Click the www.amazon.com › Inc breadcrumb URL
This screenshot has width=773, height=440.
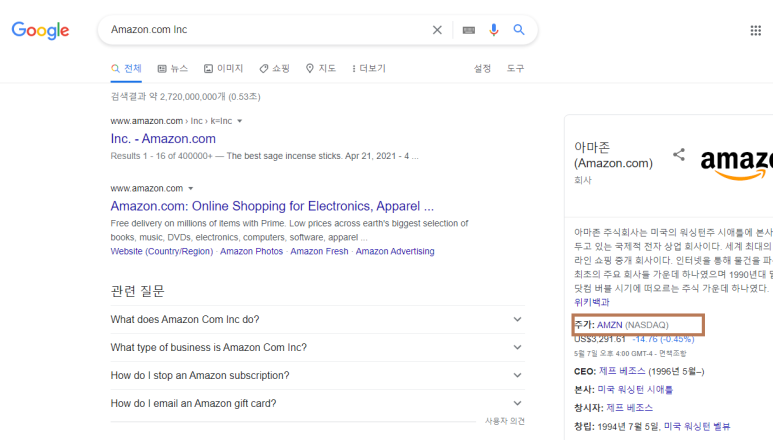[171, 121]
